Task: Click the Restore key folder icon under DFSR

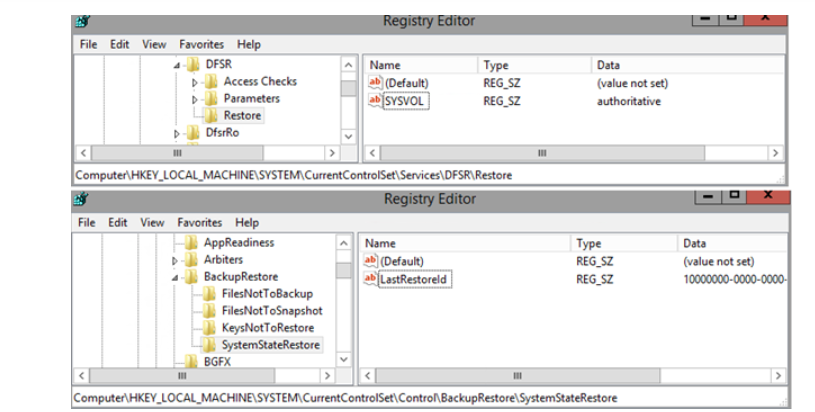Action: click(211, 116)
